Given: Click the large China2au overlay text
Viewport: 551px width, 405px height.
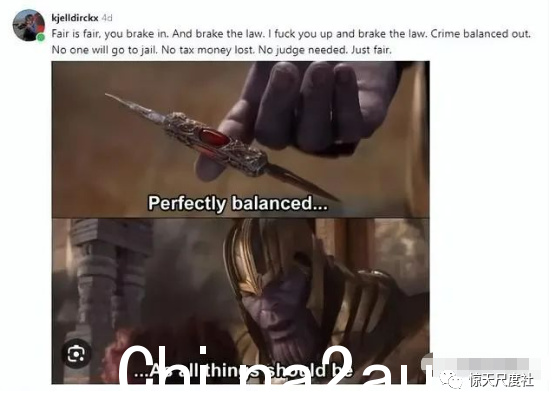Looking at the screenshot, I should (276, 365).
